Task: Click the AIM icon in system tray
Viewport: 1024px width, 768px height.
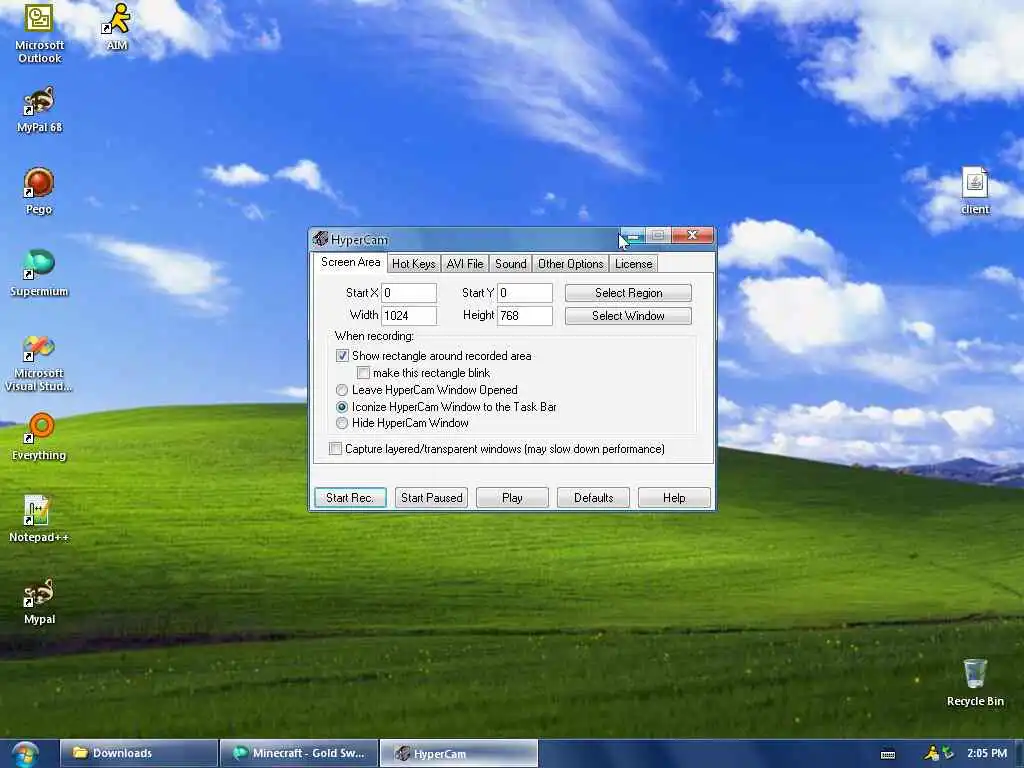Action: pos(931,753)
